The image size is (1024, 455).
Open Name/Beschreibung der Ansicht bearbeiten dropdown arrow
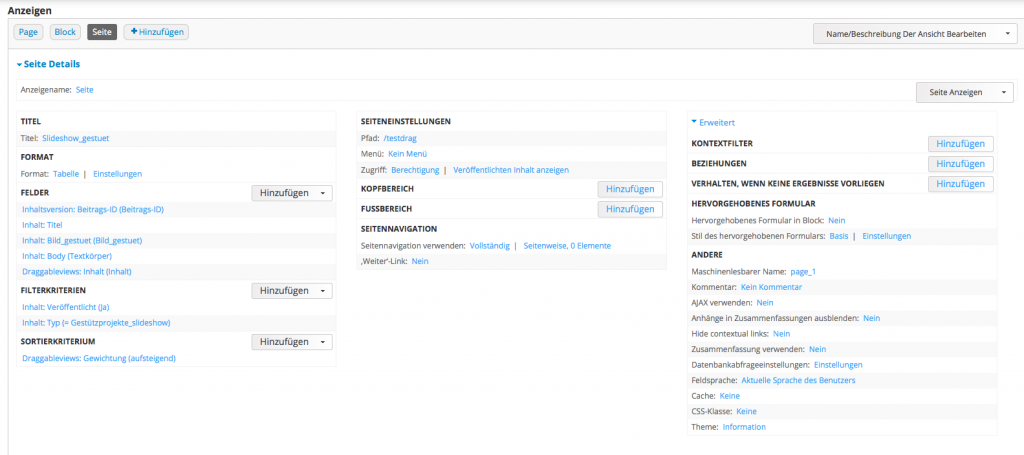tap(1007, 34)
